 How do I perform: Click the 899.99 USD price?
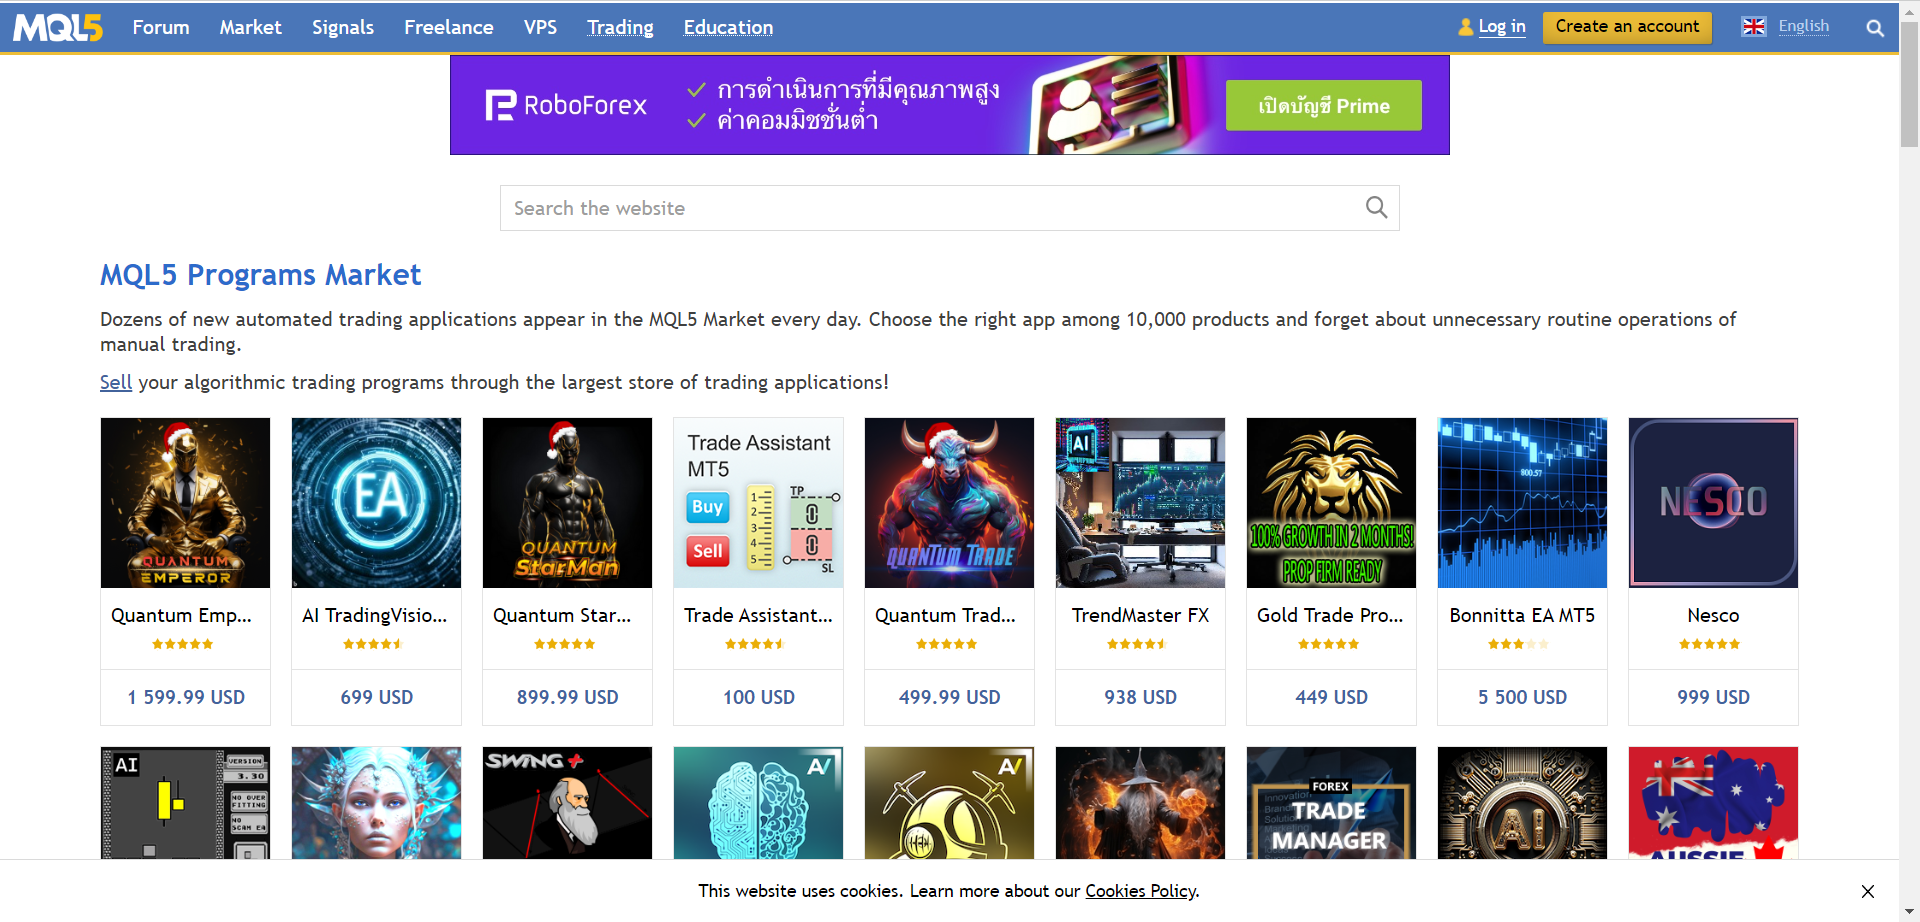point(568,698)
